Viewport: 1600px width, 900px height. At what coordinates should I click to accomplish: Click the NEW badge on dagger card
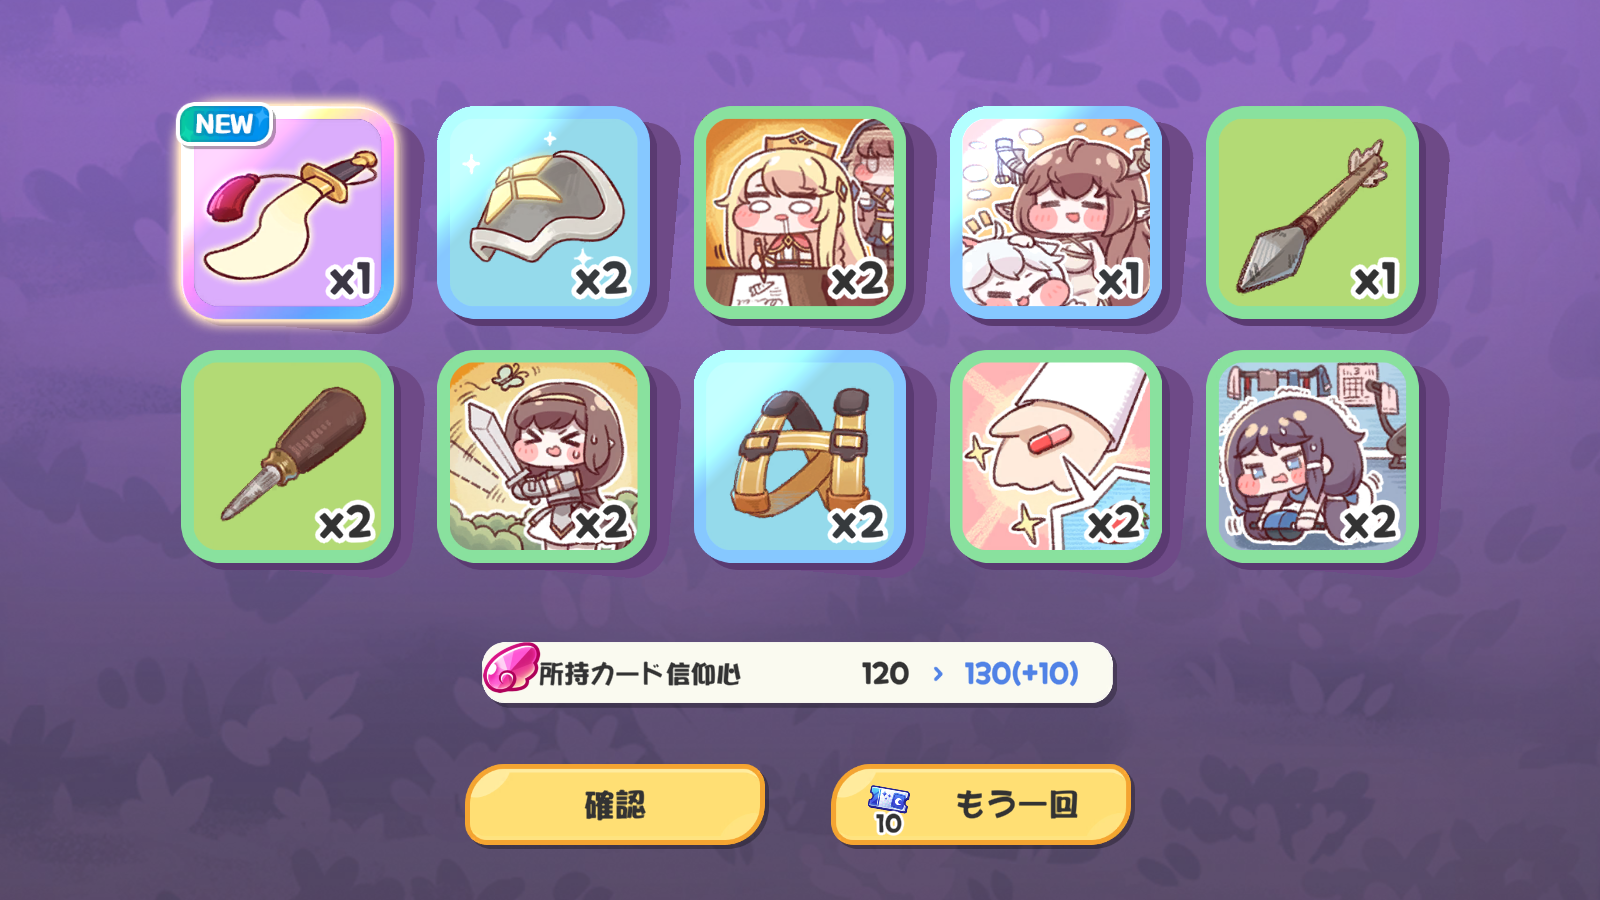click(225, 125)
